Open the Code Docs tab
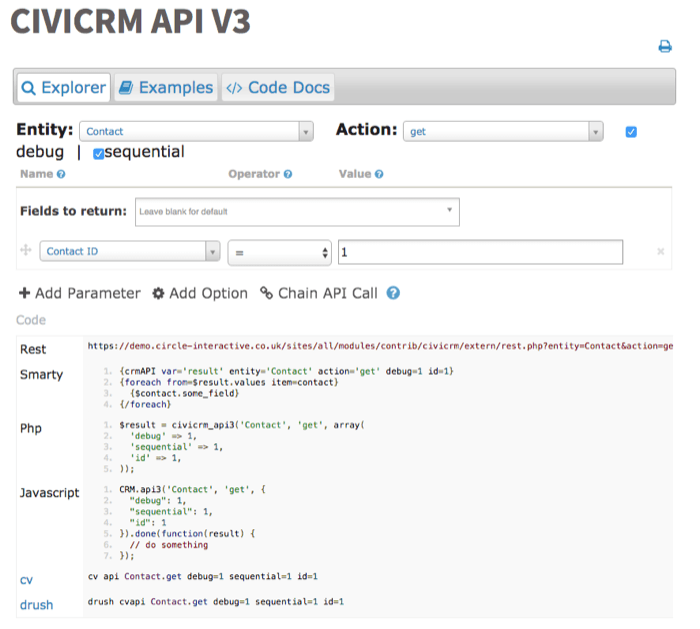This screenshot has width=700, height=629. (277, 88)
